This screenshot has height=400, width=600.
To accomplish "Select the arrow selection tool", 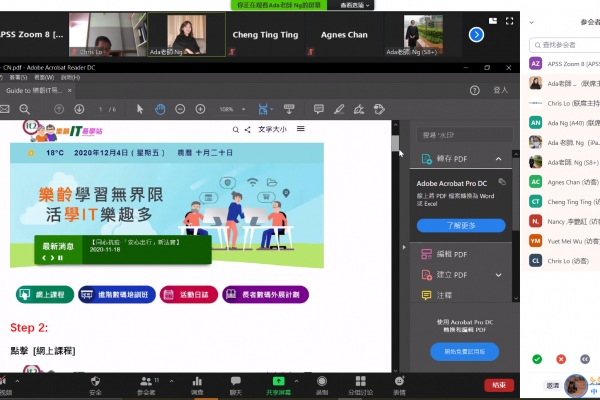I will point(140,109).
